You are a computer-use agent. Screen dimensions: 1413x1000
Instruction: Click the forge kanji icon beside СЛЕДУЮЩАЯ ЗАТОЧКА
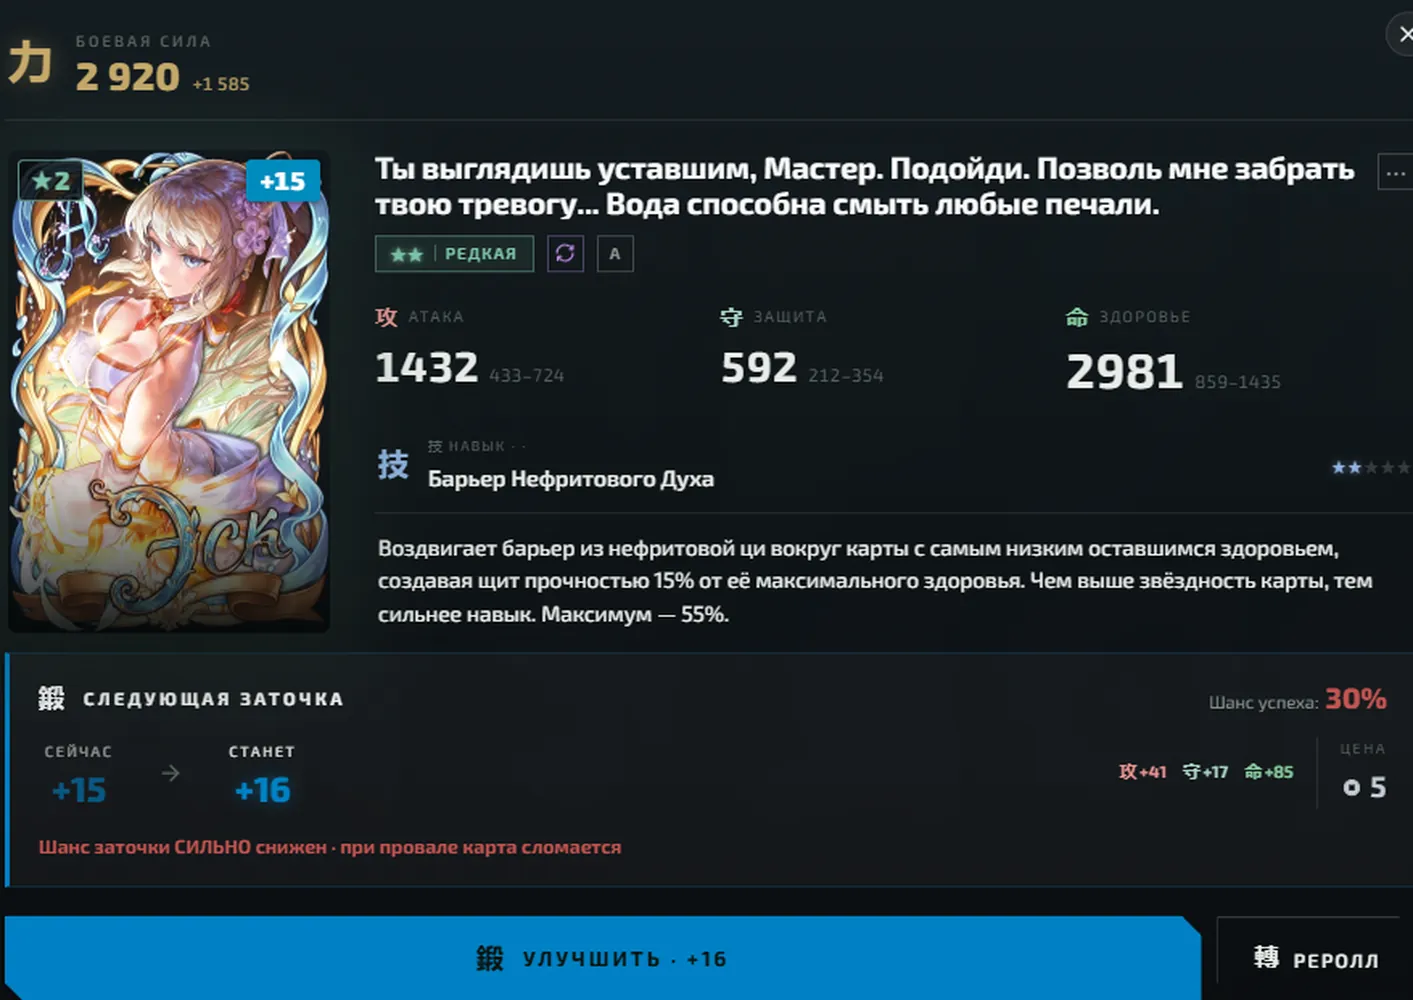pos(52,698)
